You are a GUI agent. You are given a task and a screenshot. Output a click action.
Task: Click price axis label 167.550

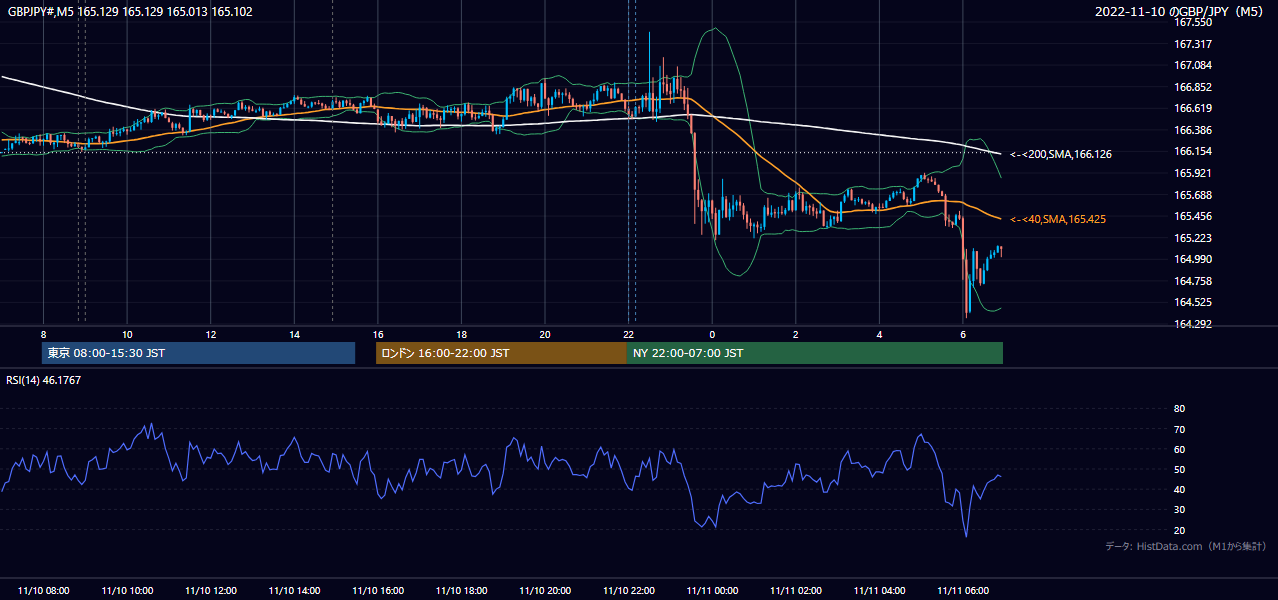click(1193, 22)
